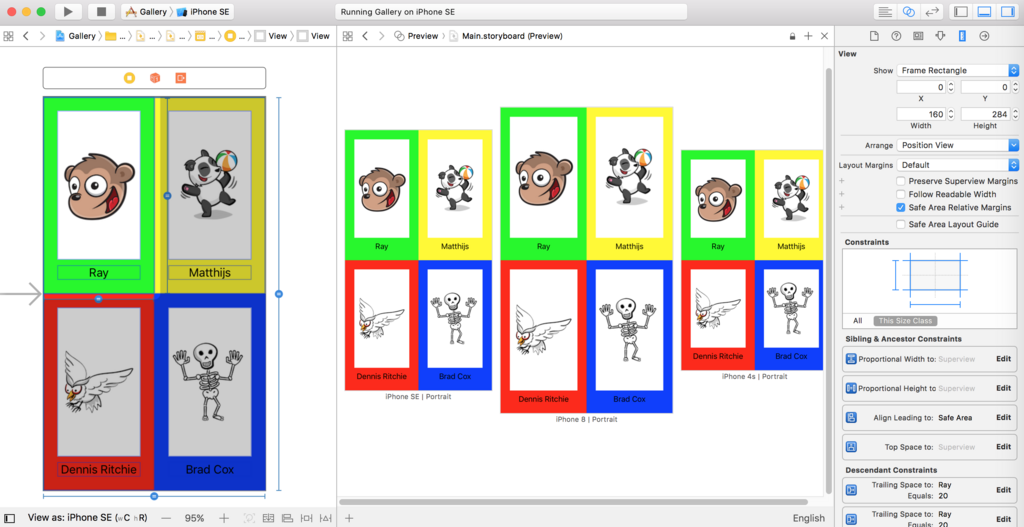Image resolution: width=1024 pixels, height=527 pixels.
Task: Click the Stop button in toolbar
Action: pos(101,12)
